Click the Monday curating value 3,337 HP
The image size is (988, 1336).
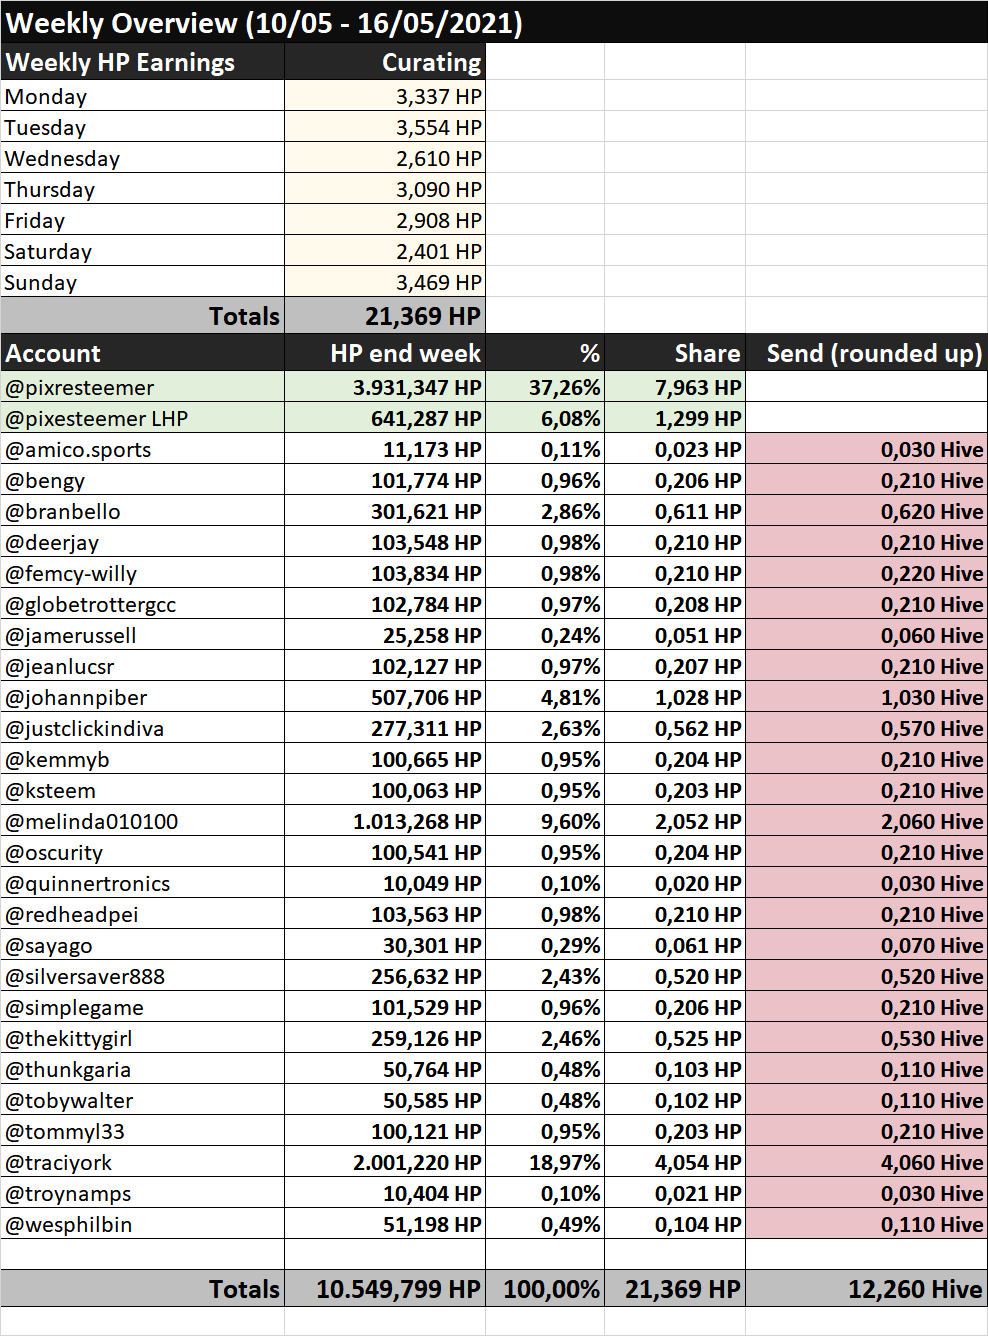tap(385, 96)
